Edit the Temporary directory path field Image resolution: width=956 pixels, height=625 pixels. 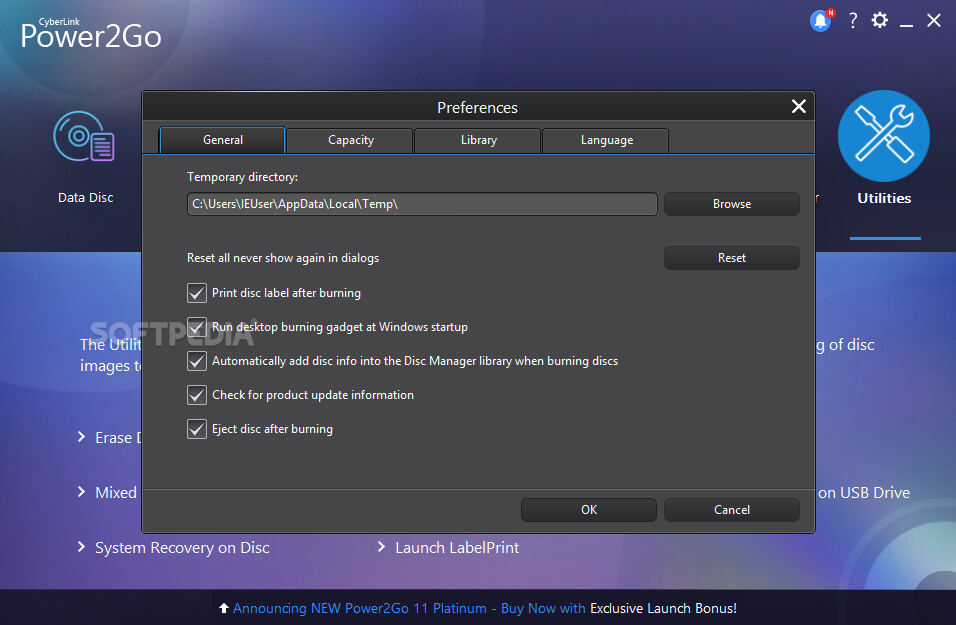pyautogui.click(x=422, y=204)
